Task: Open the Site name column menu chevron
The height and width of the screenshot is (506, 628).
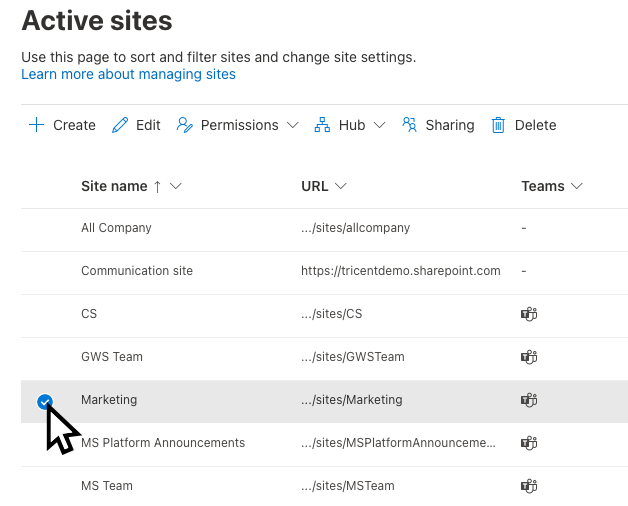Action: point(176,186)
